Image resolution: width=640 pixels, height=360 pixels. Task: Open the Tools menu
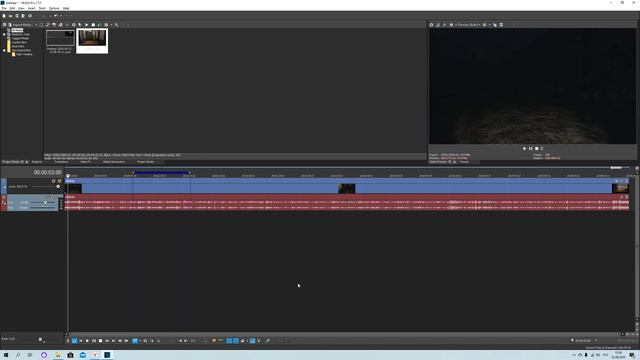coord(42,8)
